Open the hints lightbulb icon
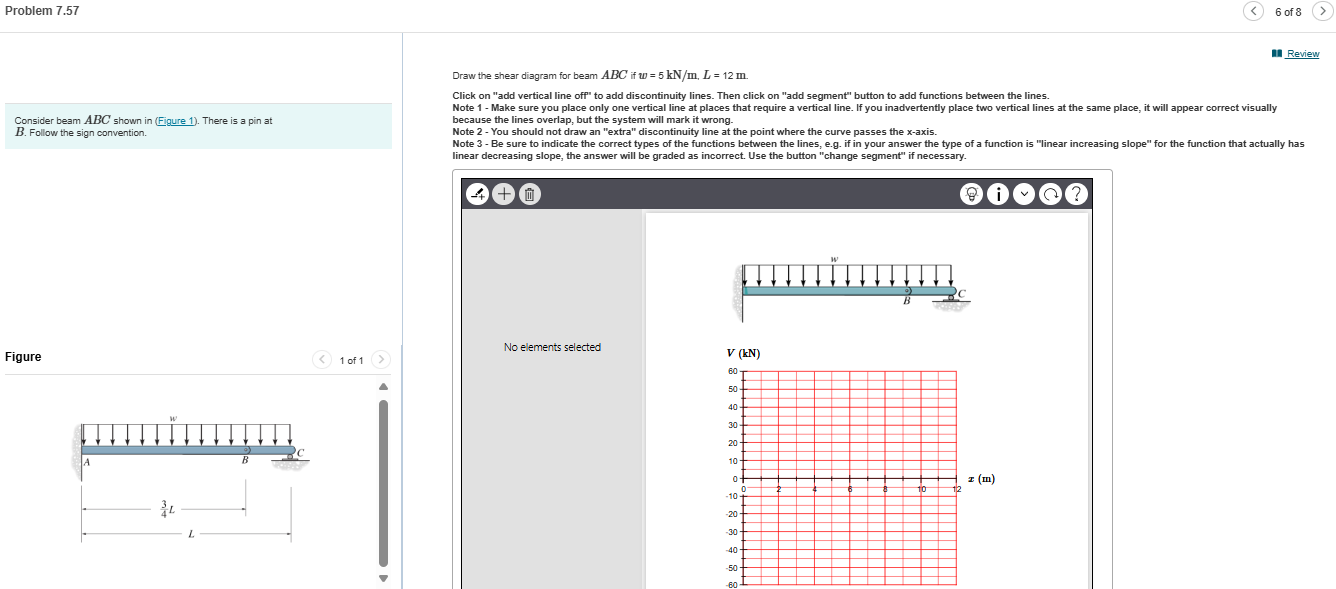 pyautogui.click(x=971, y=193)
